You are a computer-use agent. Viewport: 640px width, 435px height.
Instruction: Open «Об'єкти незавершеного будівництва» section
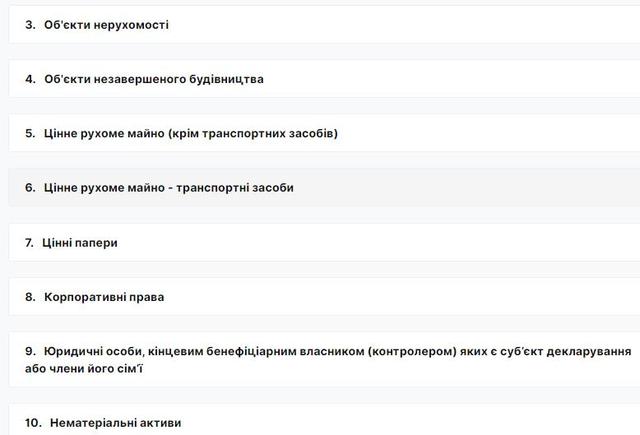pyautogui.click(x=154, y=78)
